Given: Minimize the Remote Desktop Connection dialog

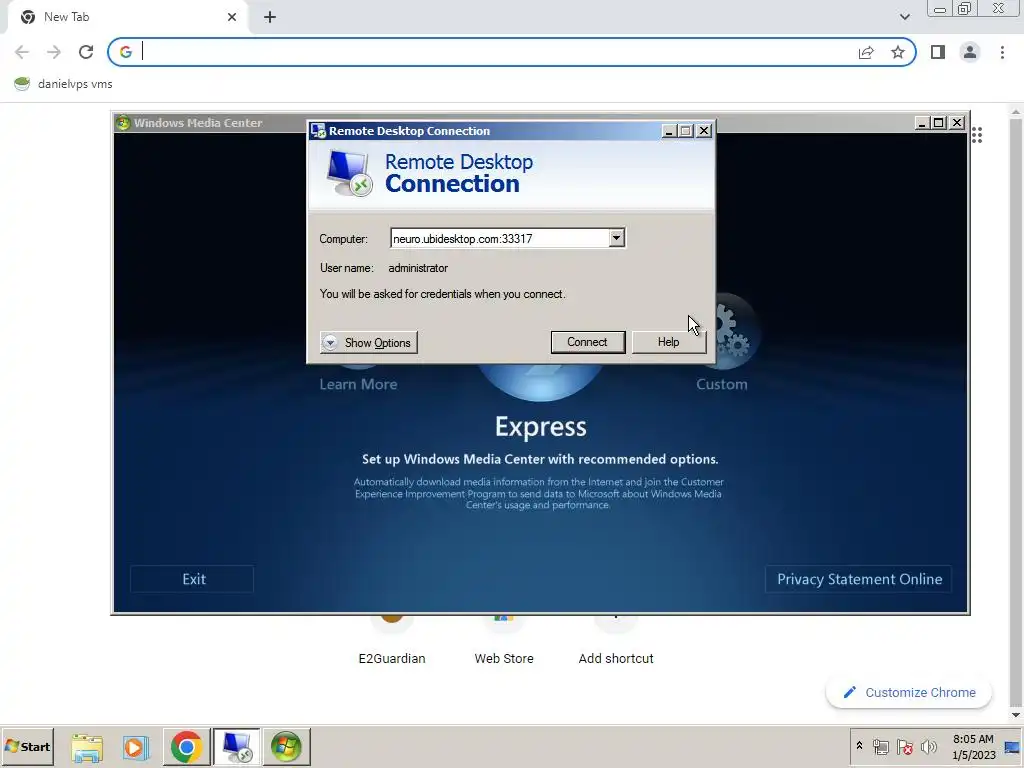Looking at the screenshot, I should click(668, 131).
